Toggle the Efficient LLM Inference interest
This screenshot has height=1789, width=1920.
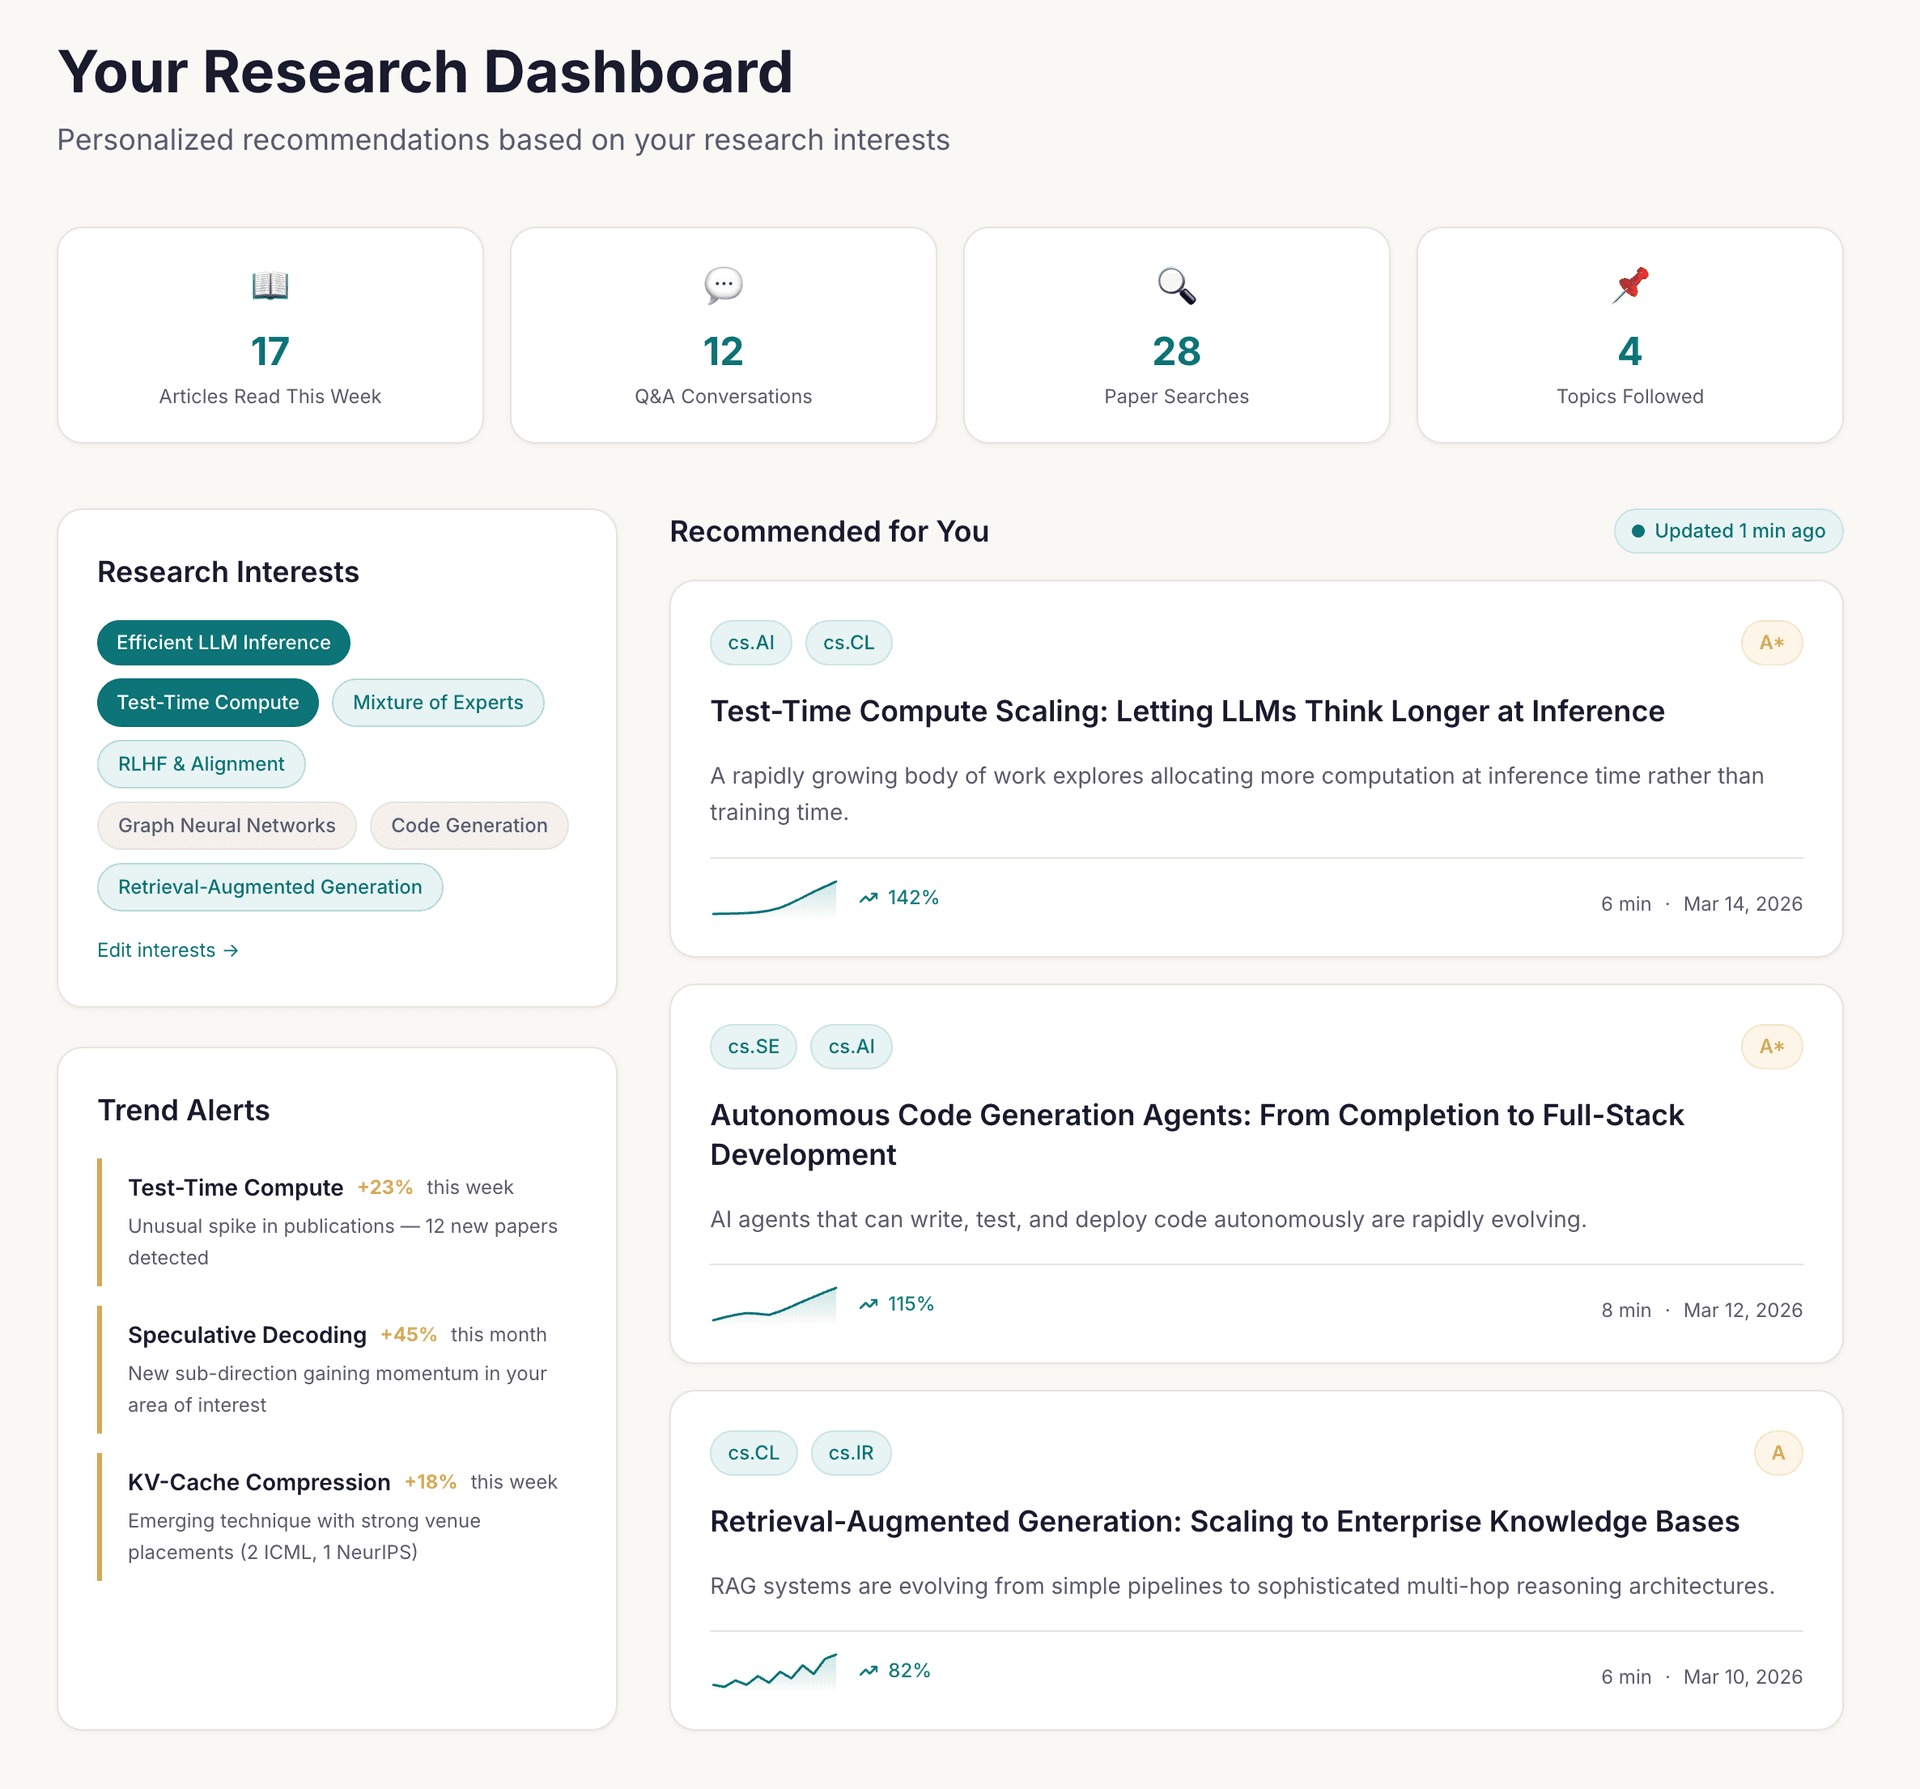click(x=223, y=642)
